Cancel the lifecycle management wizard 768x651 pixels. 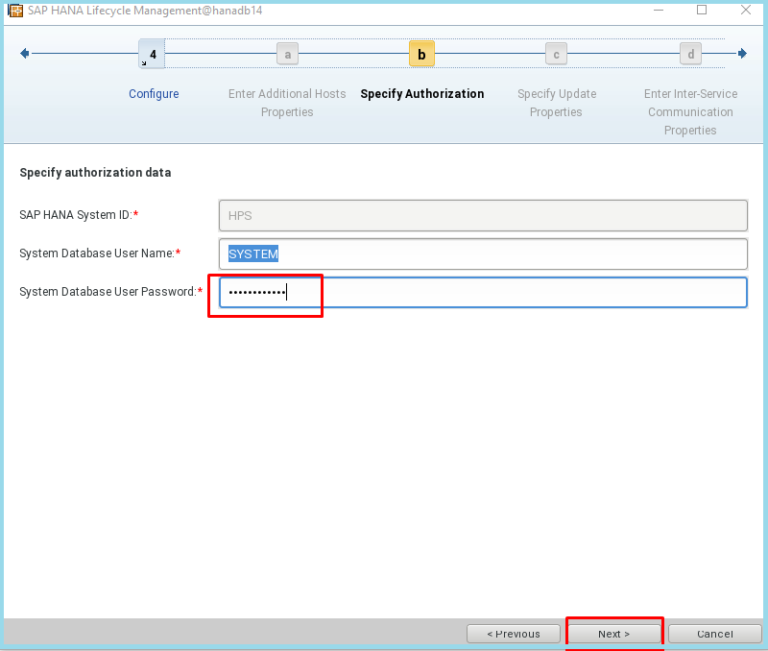click(x=715, y=634)
